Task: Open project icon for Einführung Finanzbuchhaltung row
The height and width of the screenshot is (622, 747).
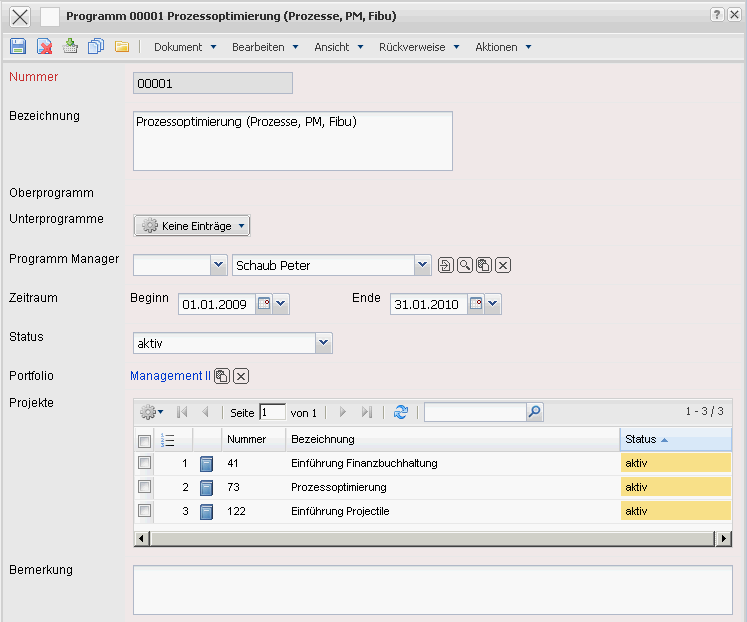Action: (x=207, y=464)
